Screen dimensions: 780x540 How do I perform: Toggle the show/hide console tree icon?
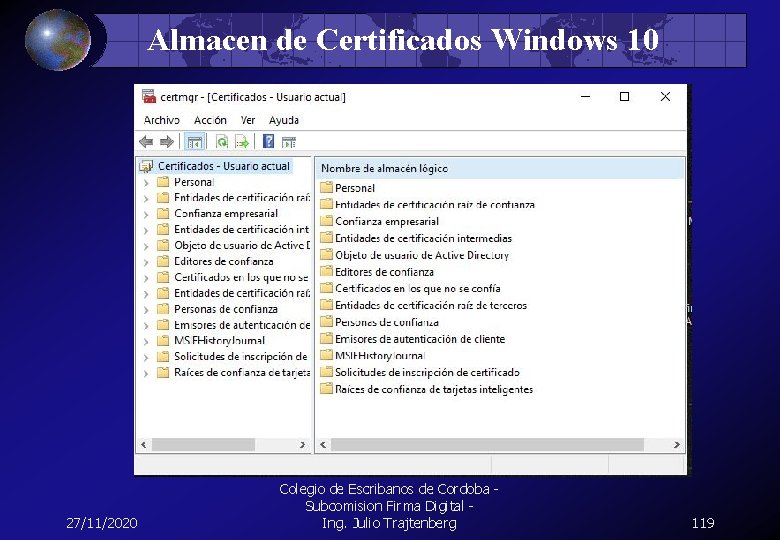click(194, 142)
